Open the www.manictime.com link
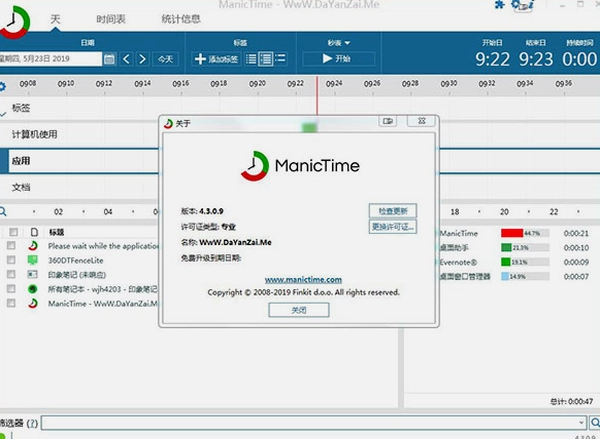 303,280
